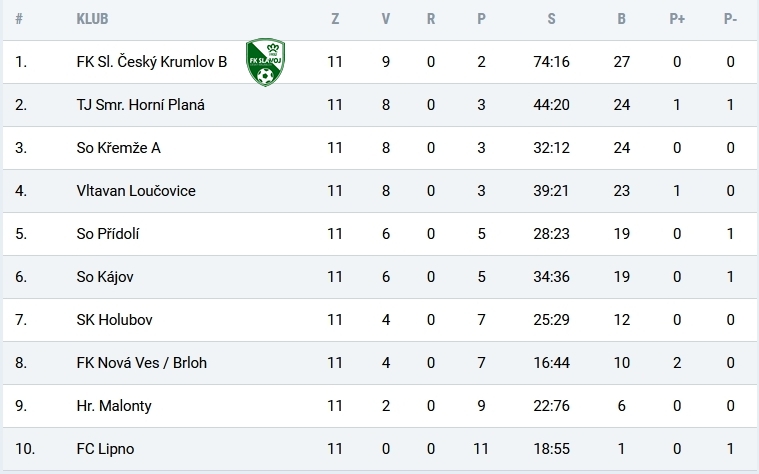The image size is (759, 474).
Task: Sort by the V wins column header
Action: coord(386,19)
